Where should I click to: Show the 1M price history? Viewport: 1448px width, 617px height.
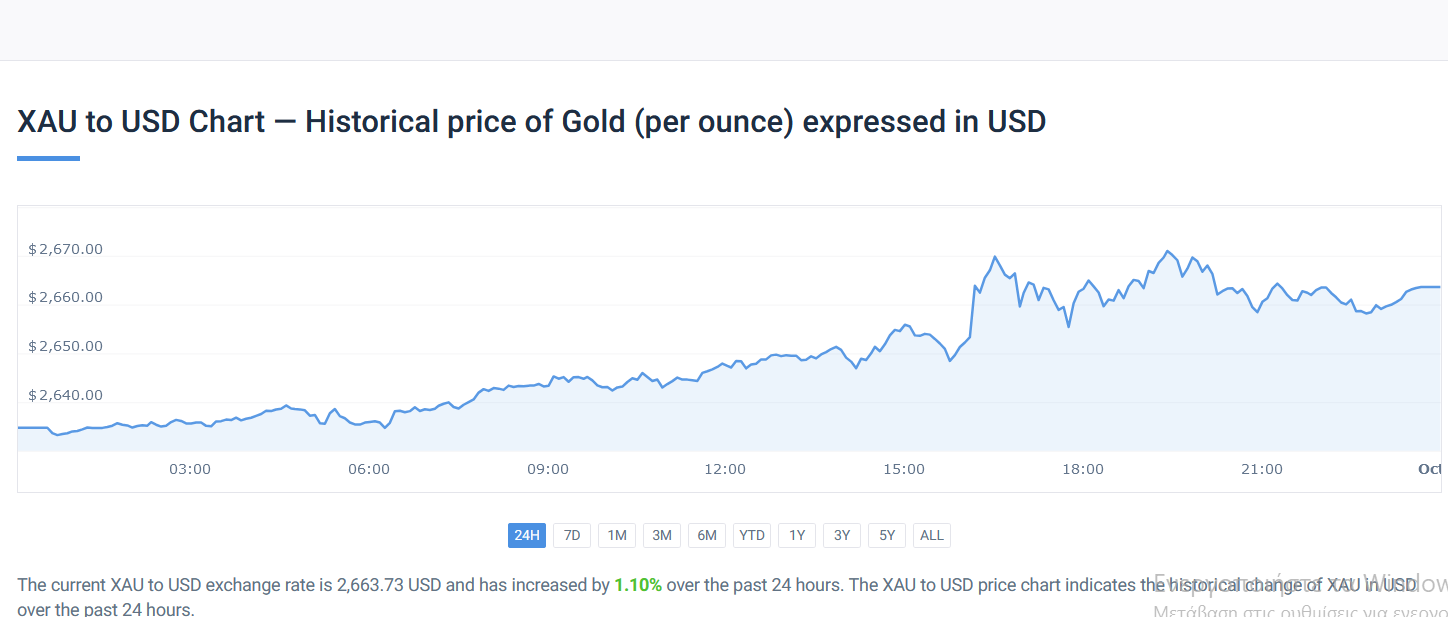617,535
